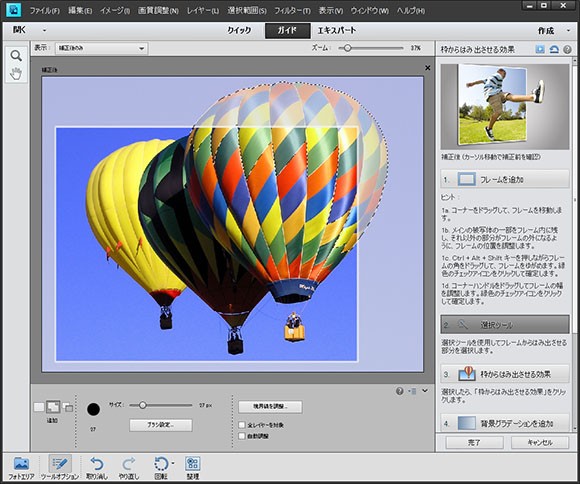580x484 pixels.
Task: Open the イメージ menu
Action: click(x=115, y=11)
